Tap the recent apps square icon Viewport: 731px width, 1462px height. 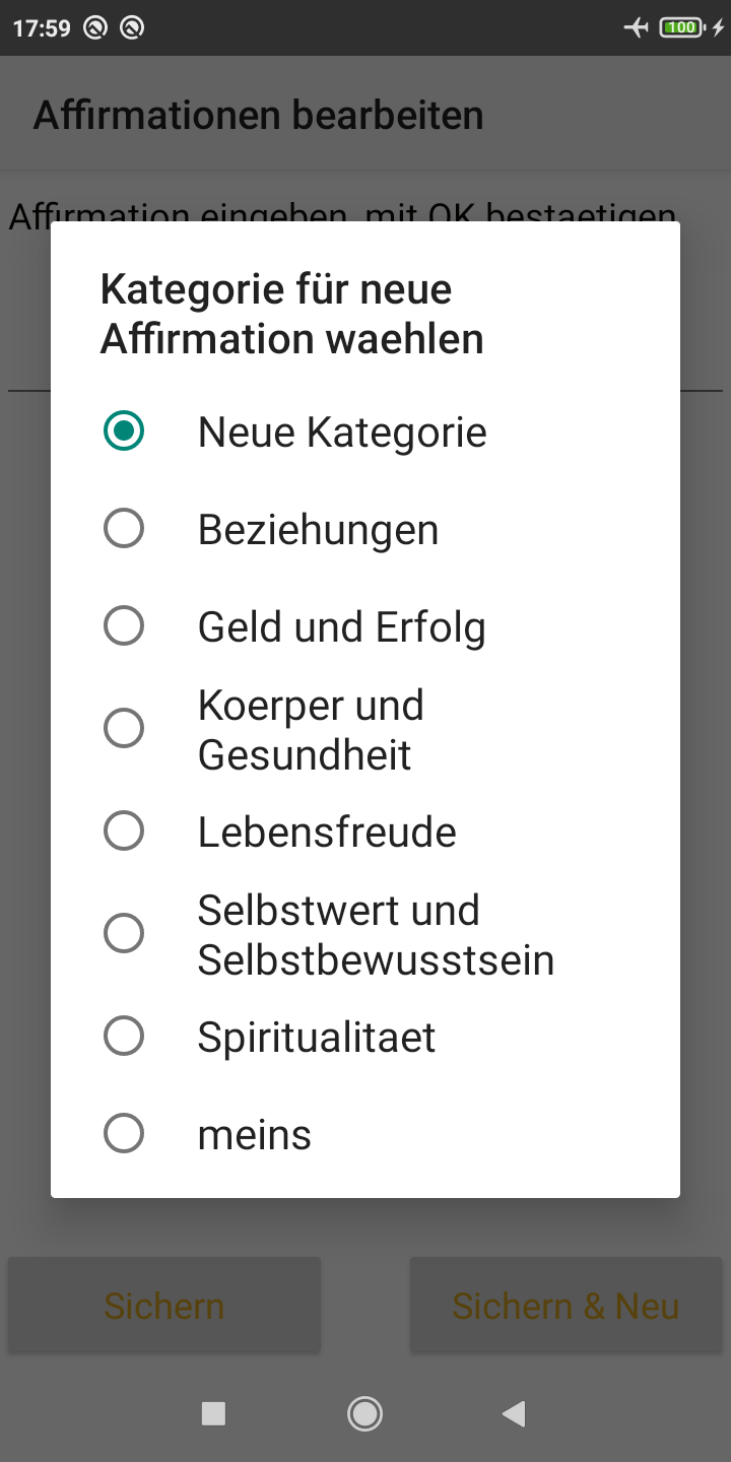[213, 1413]
